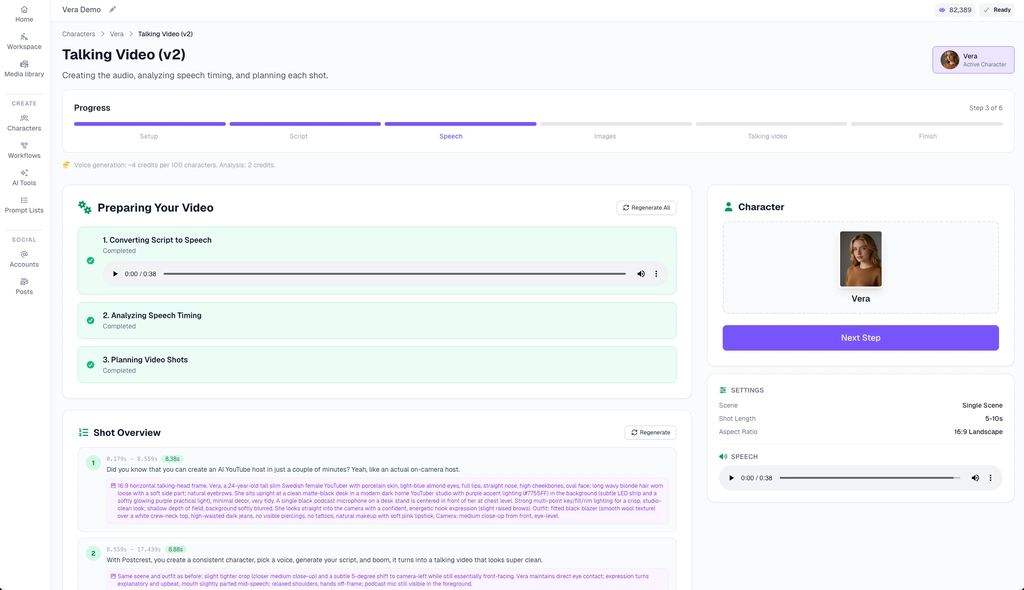
Task: Click the Next Step button
Action: tap(860, 338)
